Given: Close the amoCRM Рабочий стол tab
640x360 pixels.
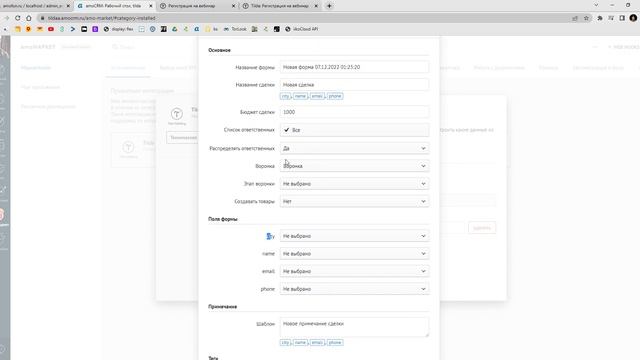Looking at the screenshot, I should pos(151,6).
